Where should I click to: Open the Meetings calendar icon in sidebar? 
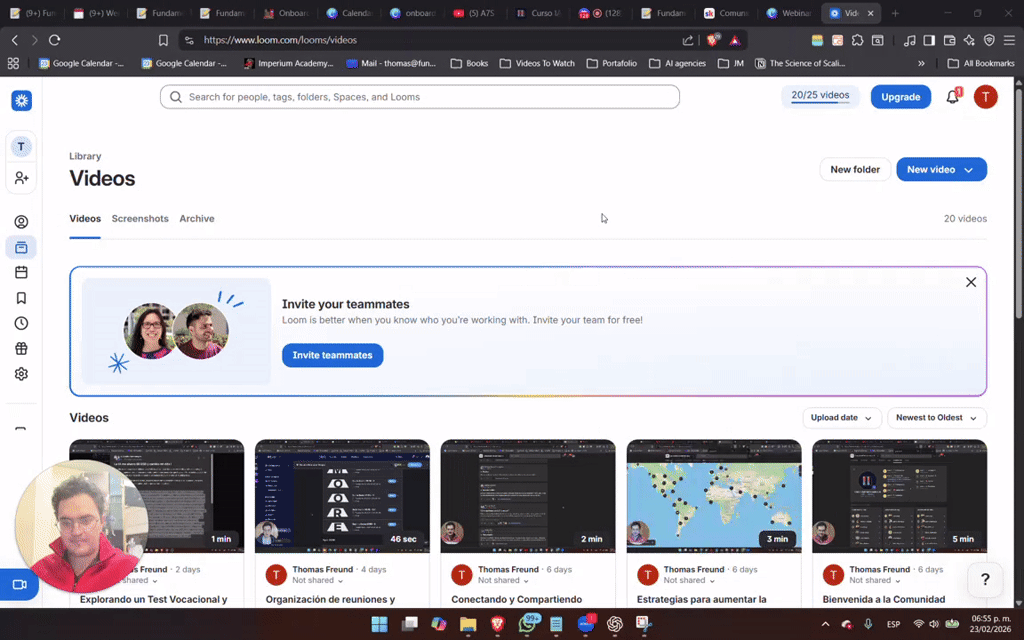[21, 272]
